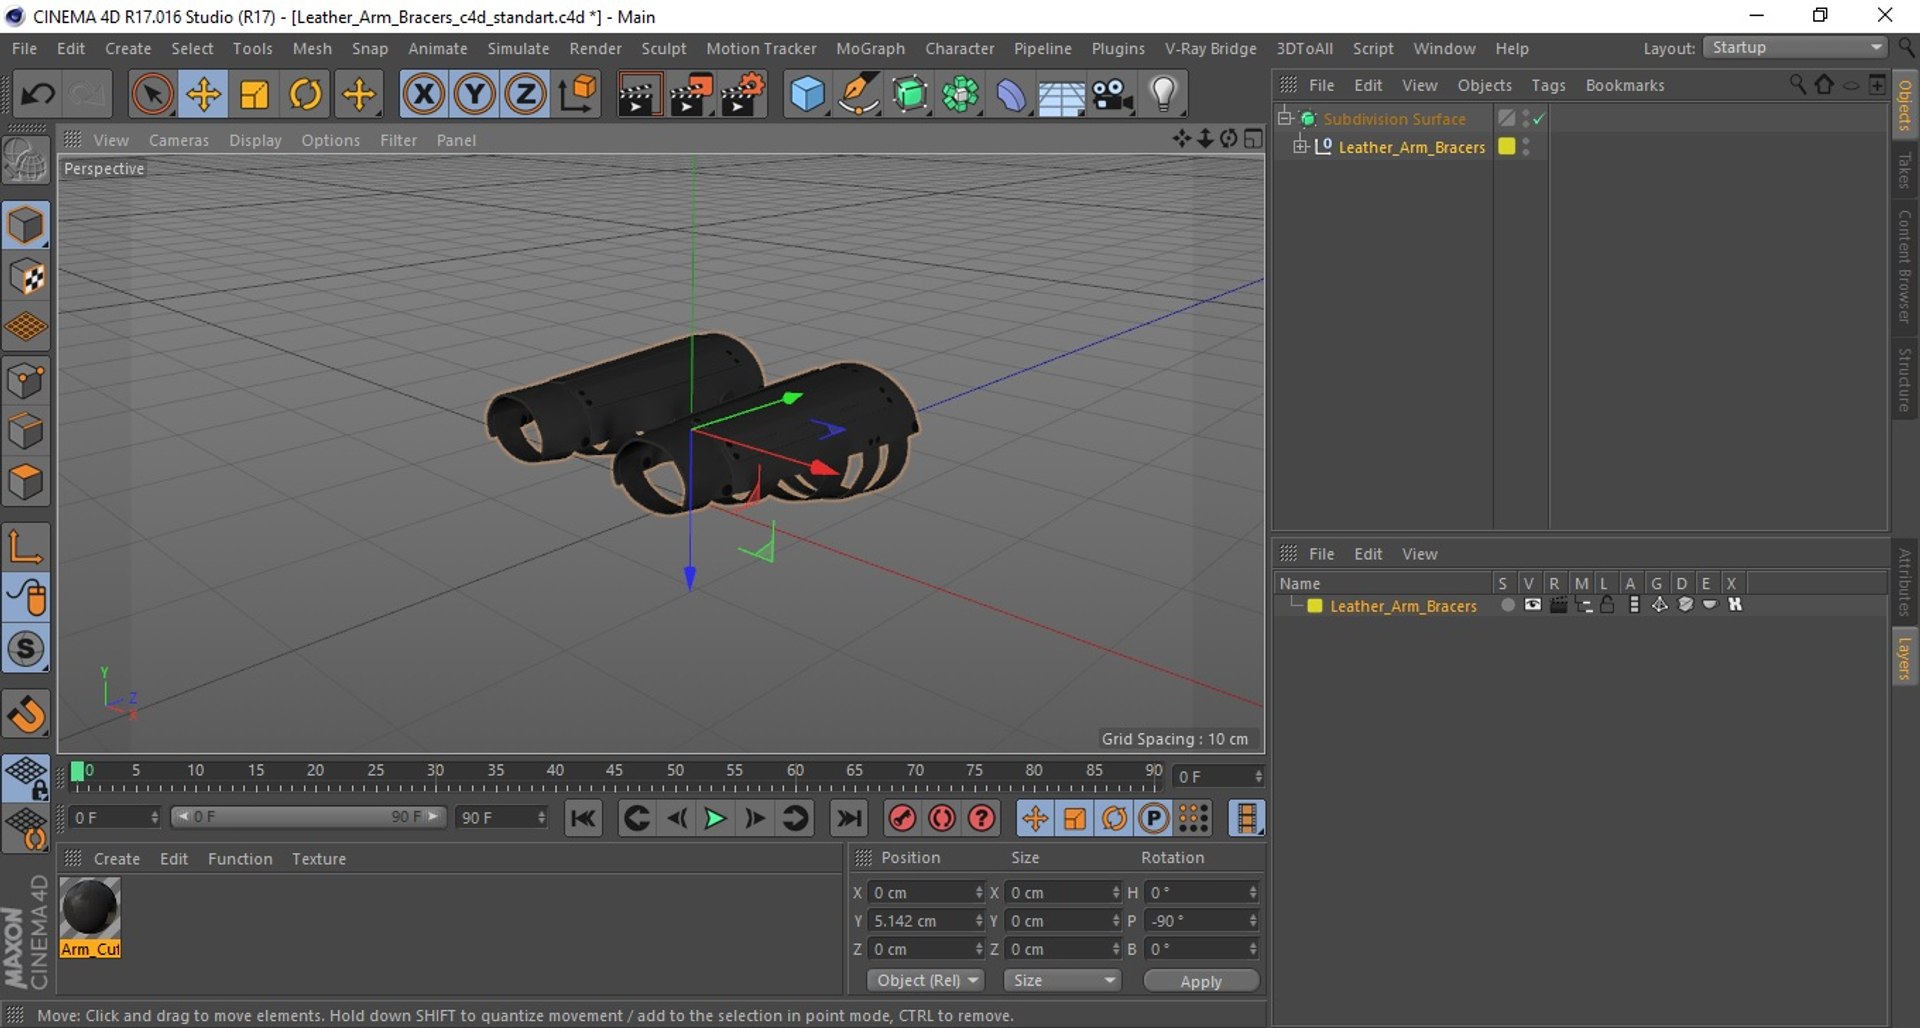The width and height of the screenshot is (1920, 1028).
Task: Toggle Leather_Arm_Bracers layer visibility in Layers manager
Action: pyautogui.click(x=1532, y=605)
